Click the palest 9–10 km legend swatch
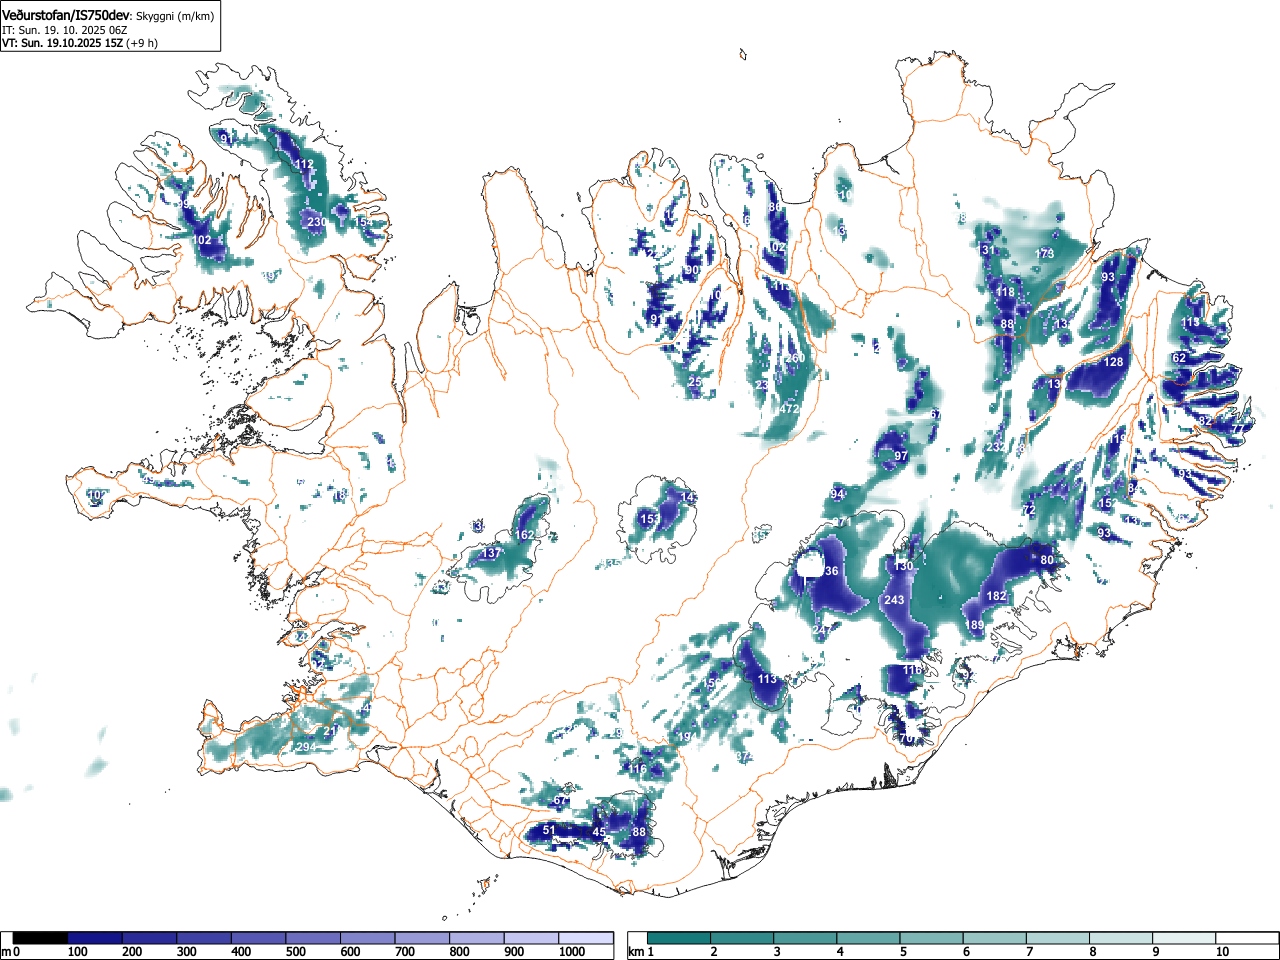The height and width of the screenshot is (960, 1280). (x=1185, y=938)
